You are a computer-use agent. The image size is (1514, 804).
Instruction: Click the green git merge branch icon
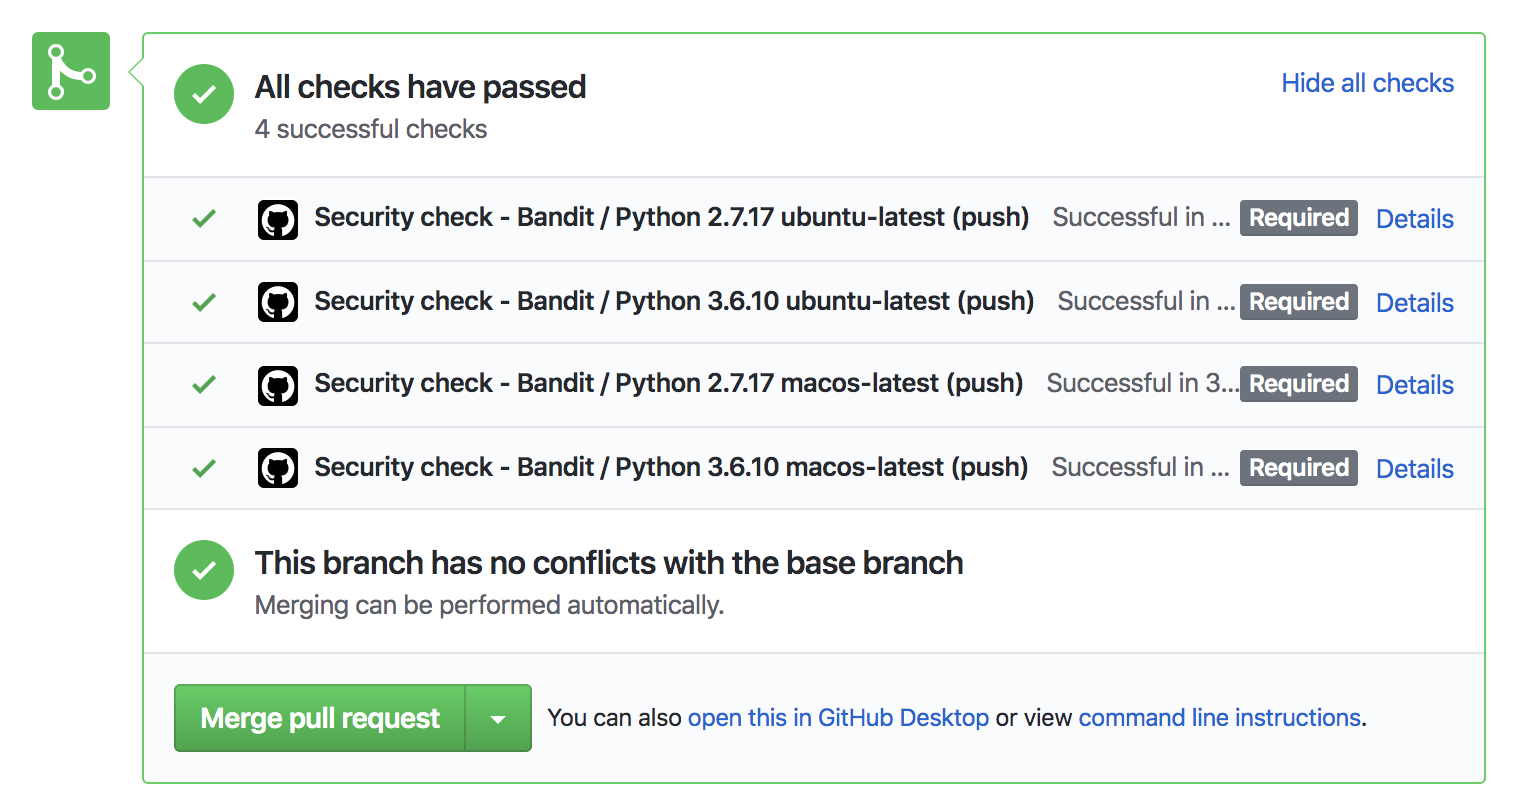tap(71, 71)
